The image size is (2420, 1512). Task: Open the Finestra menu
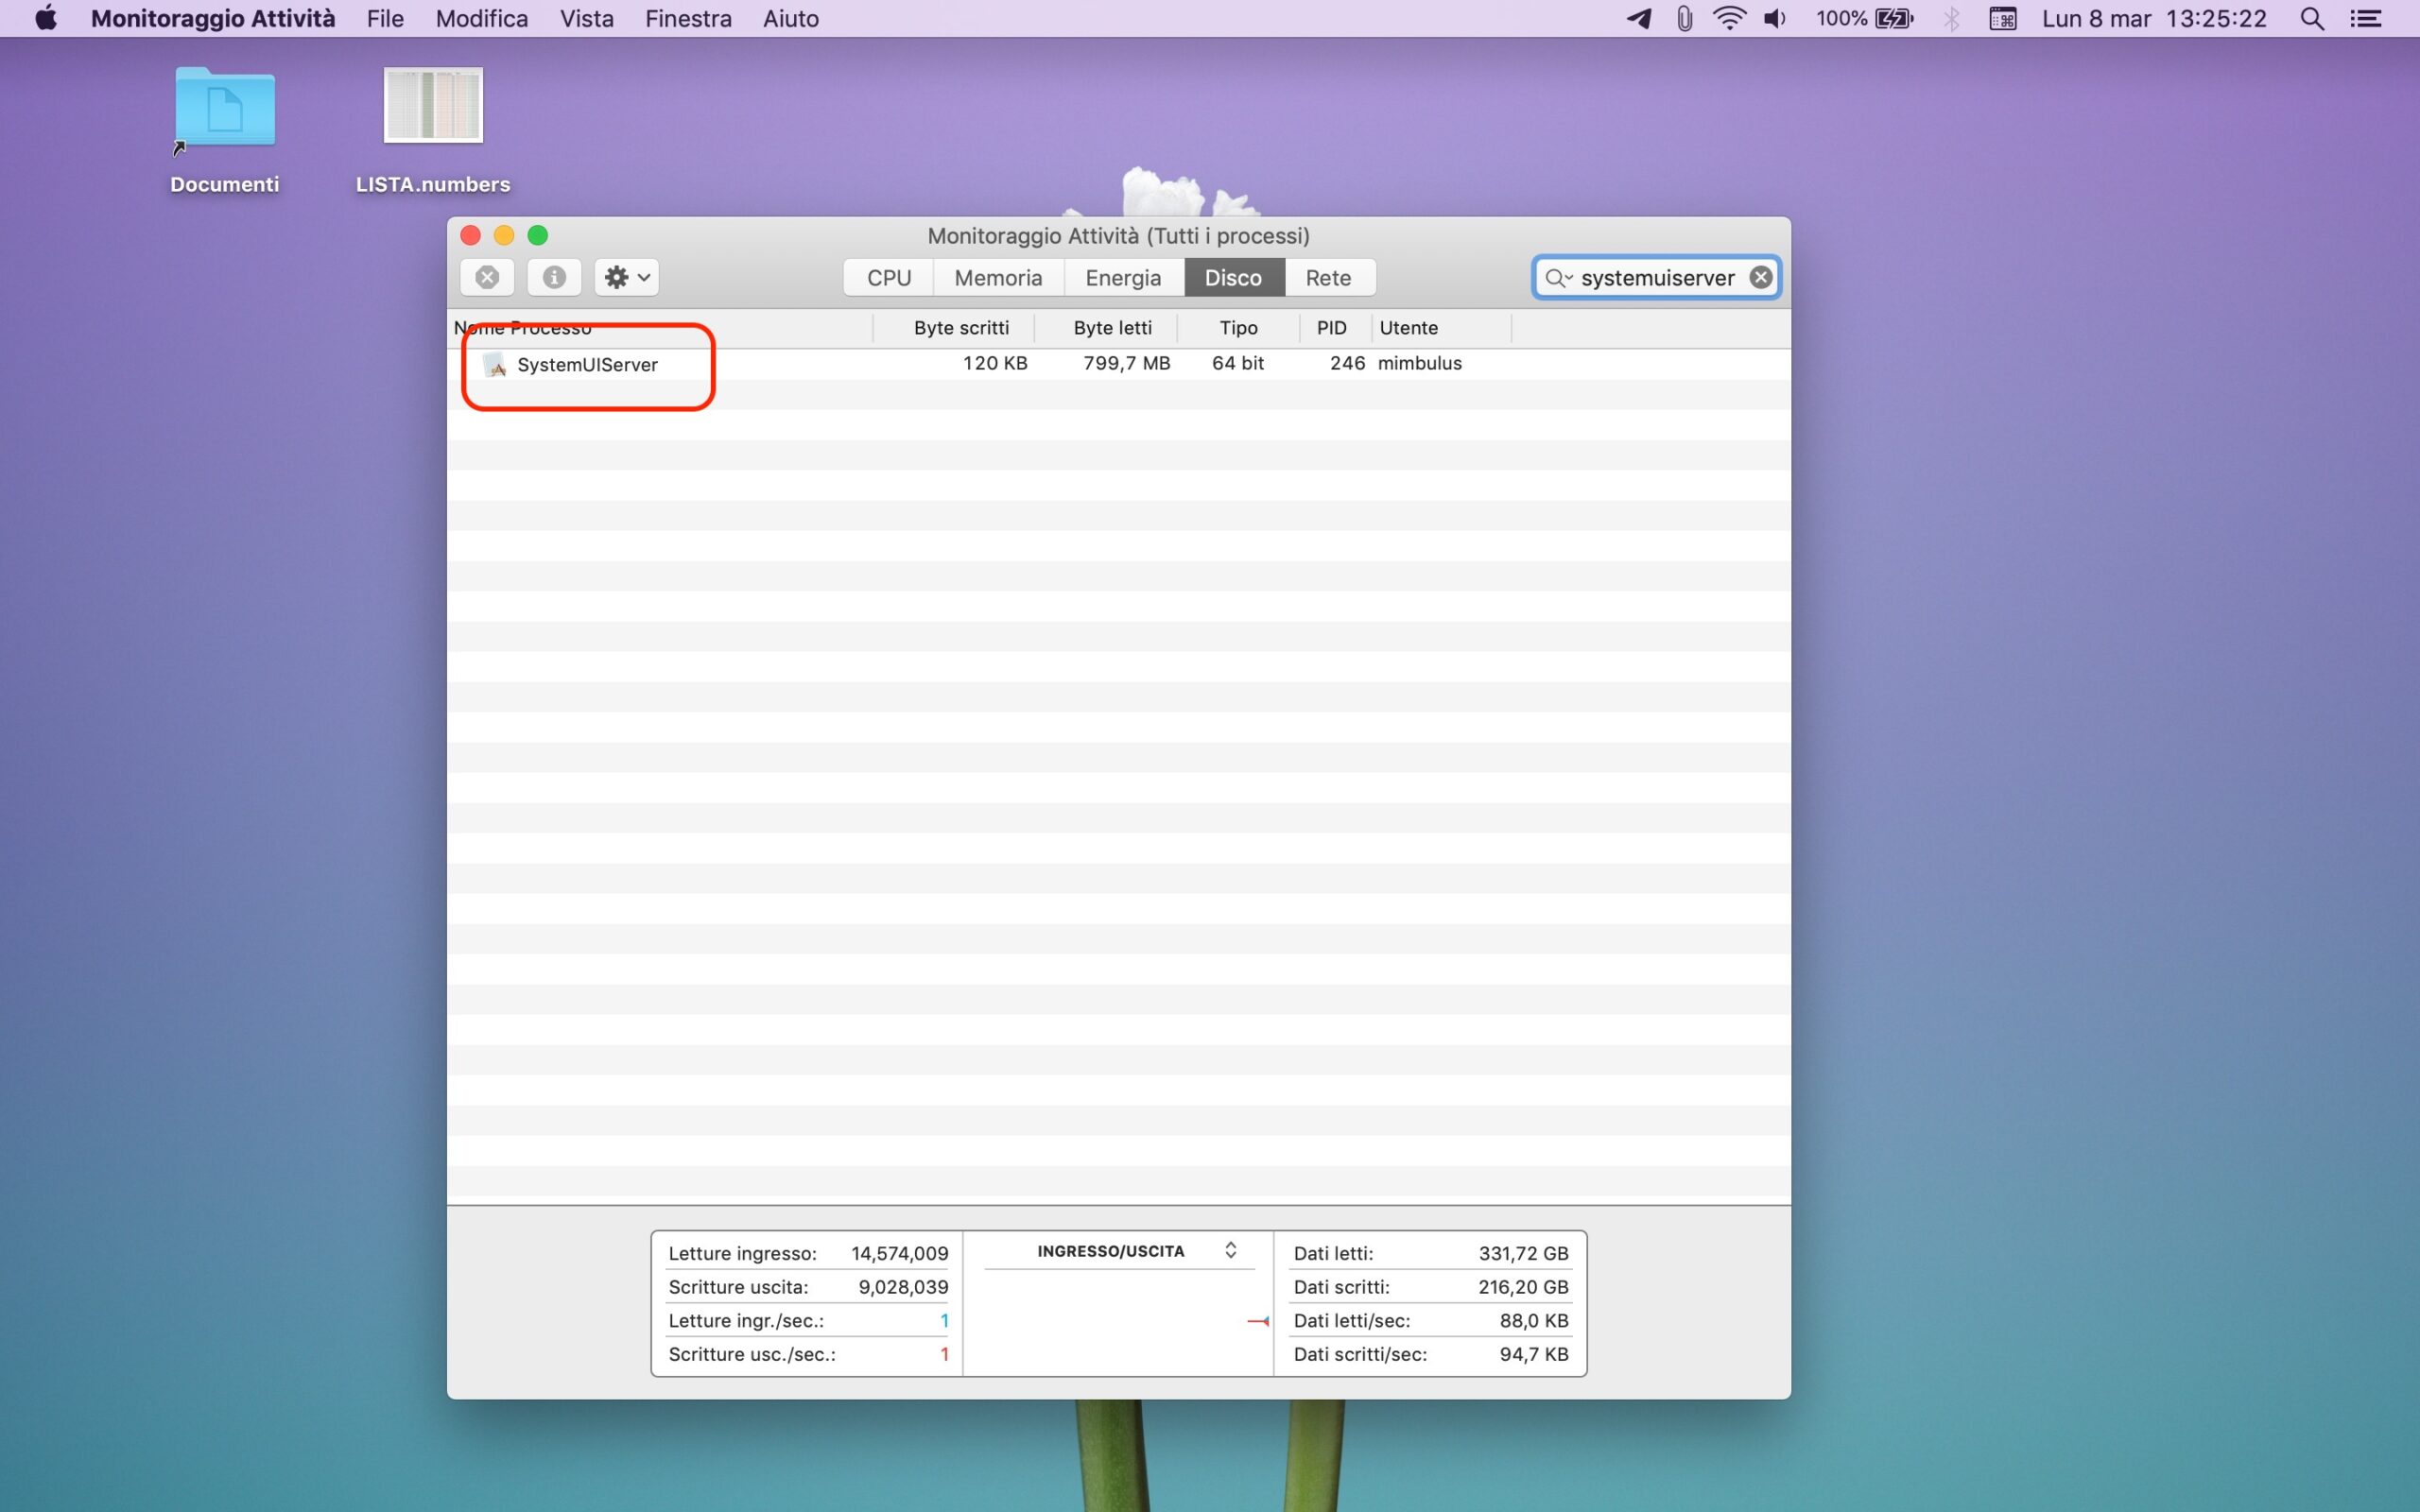688,19
